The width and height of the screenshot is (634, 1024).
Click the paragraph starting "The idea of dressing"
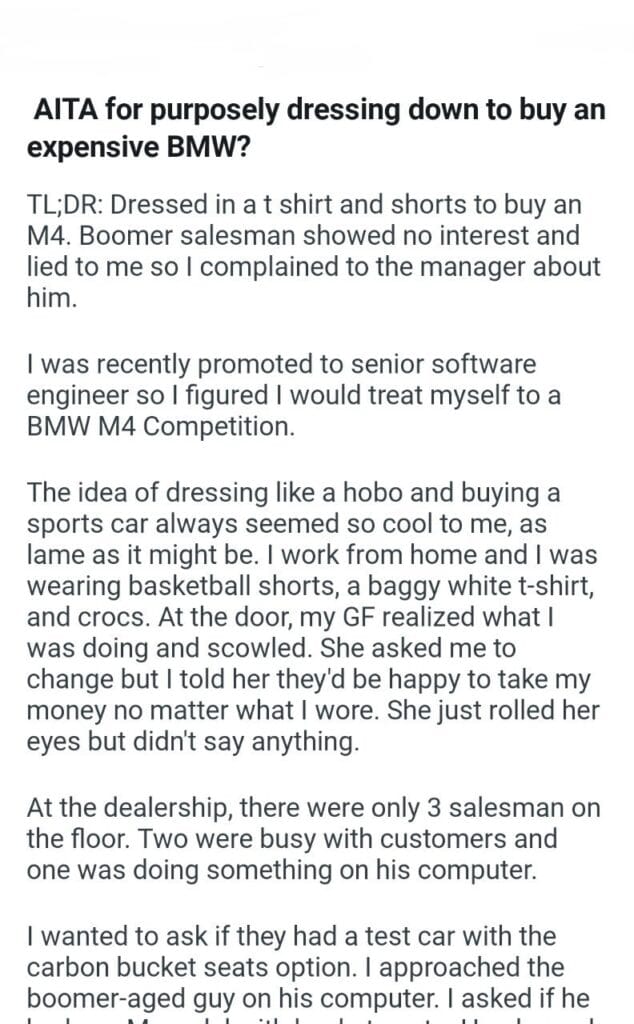tap(316, 602)
